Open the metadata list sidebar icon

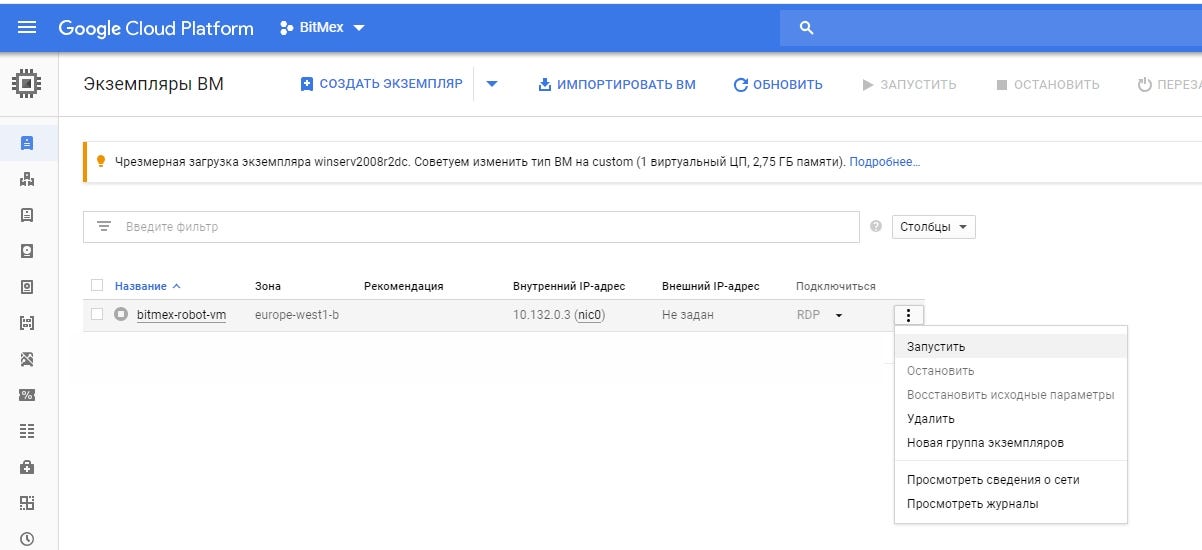[x=27, y=431]
